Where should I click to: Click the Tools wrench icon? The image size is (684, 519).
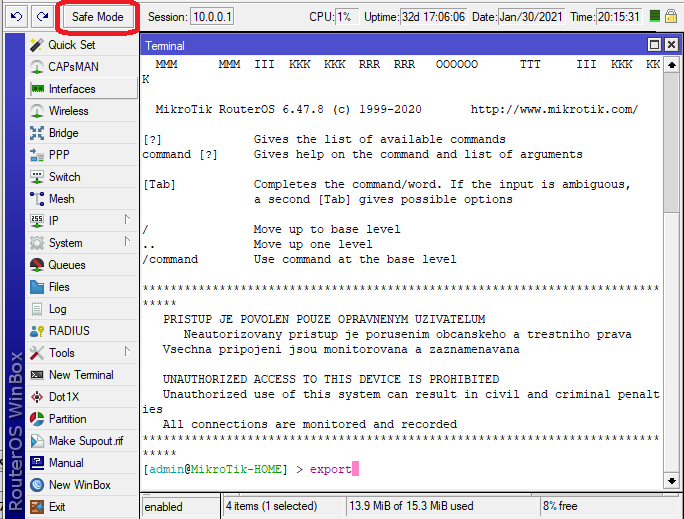[x=37, y=352]
